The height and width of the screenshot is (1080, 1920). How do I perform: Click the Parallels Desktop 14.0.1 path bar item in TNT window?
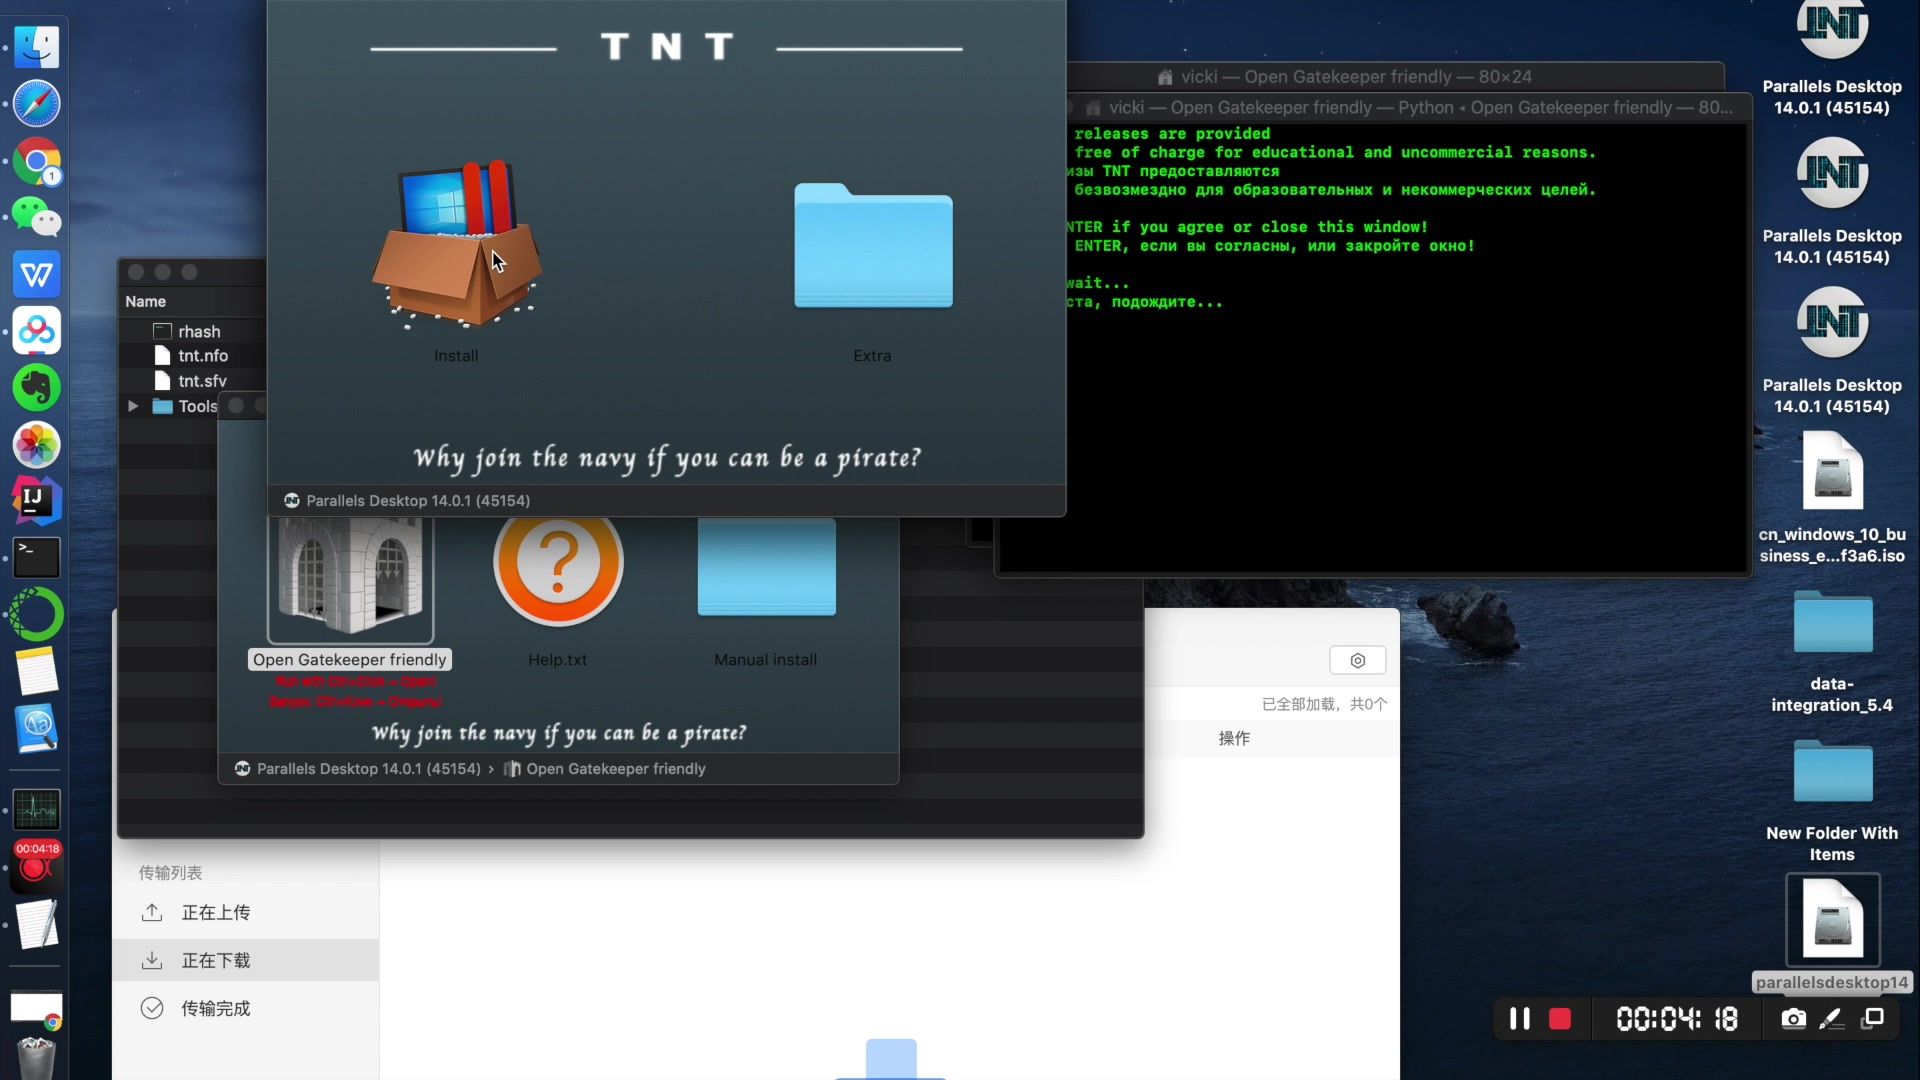coord(407,500)
